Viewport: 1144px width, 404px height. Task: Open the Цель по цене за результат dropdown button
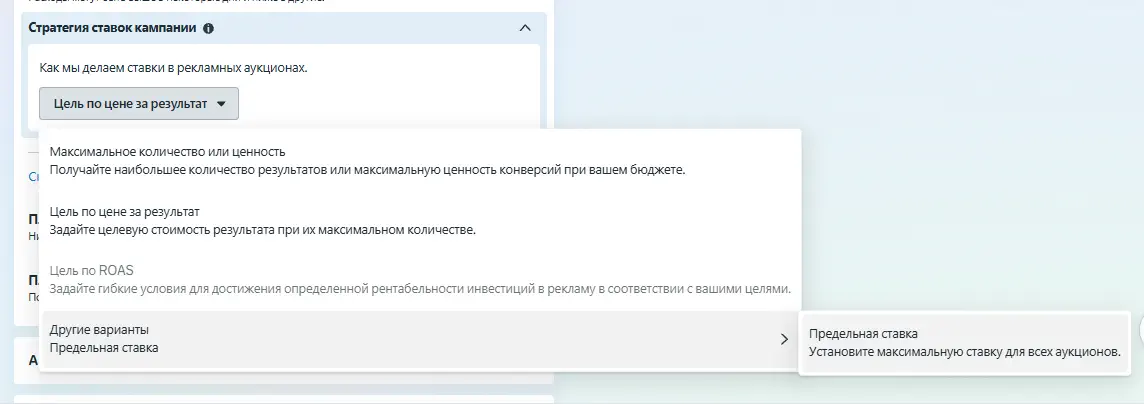[139, 104]
